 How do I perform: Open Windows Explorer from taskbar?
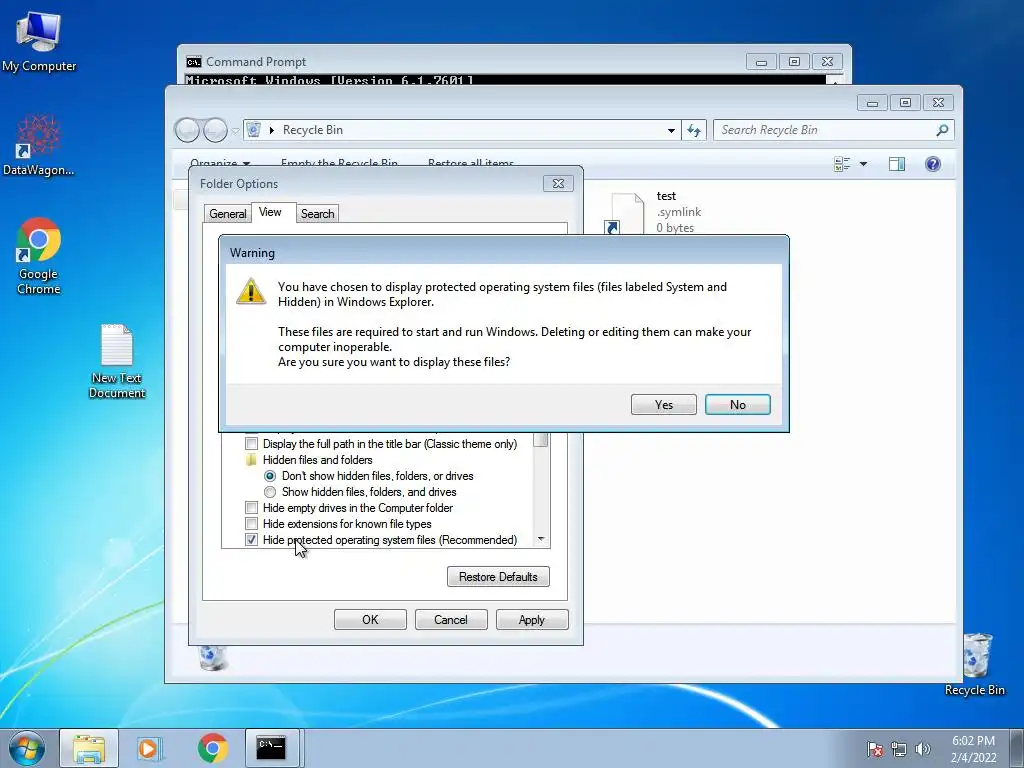coord(89,748)
